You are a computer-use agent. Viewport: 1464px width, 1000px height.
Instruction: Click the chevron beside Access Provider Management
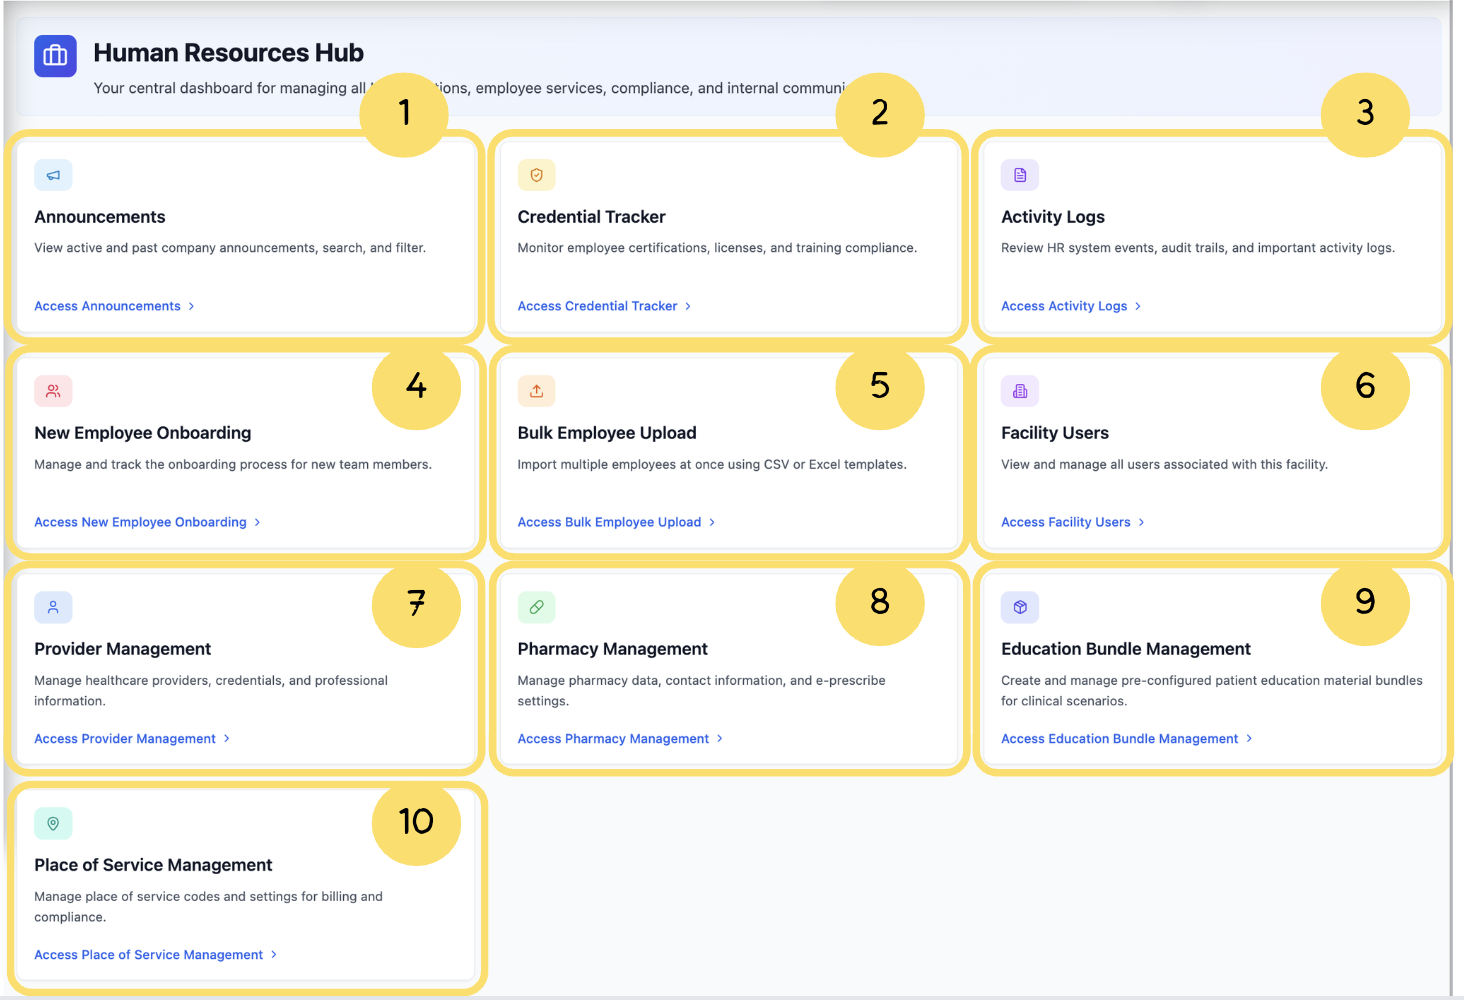pos(227,739)
